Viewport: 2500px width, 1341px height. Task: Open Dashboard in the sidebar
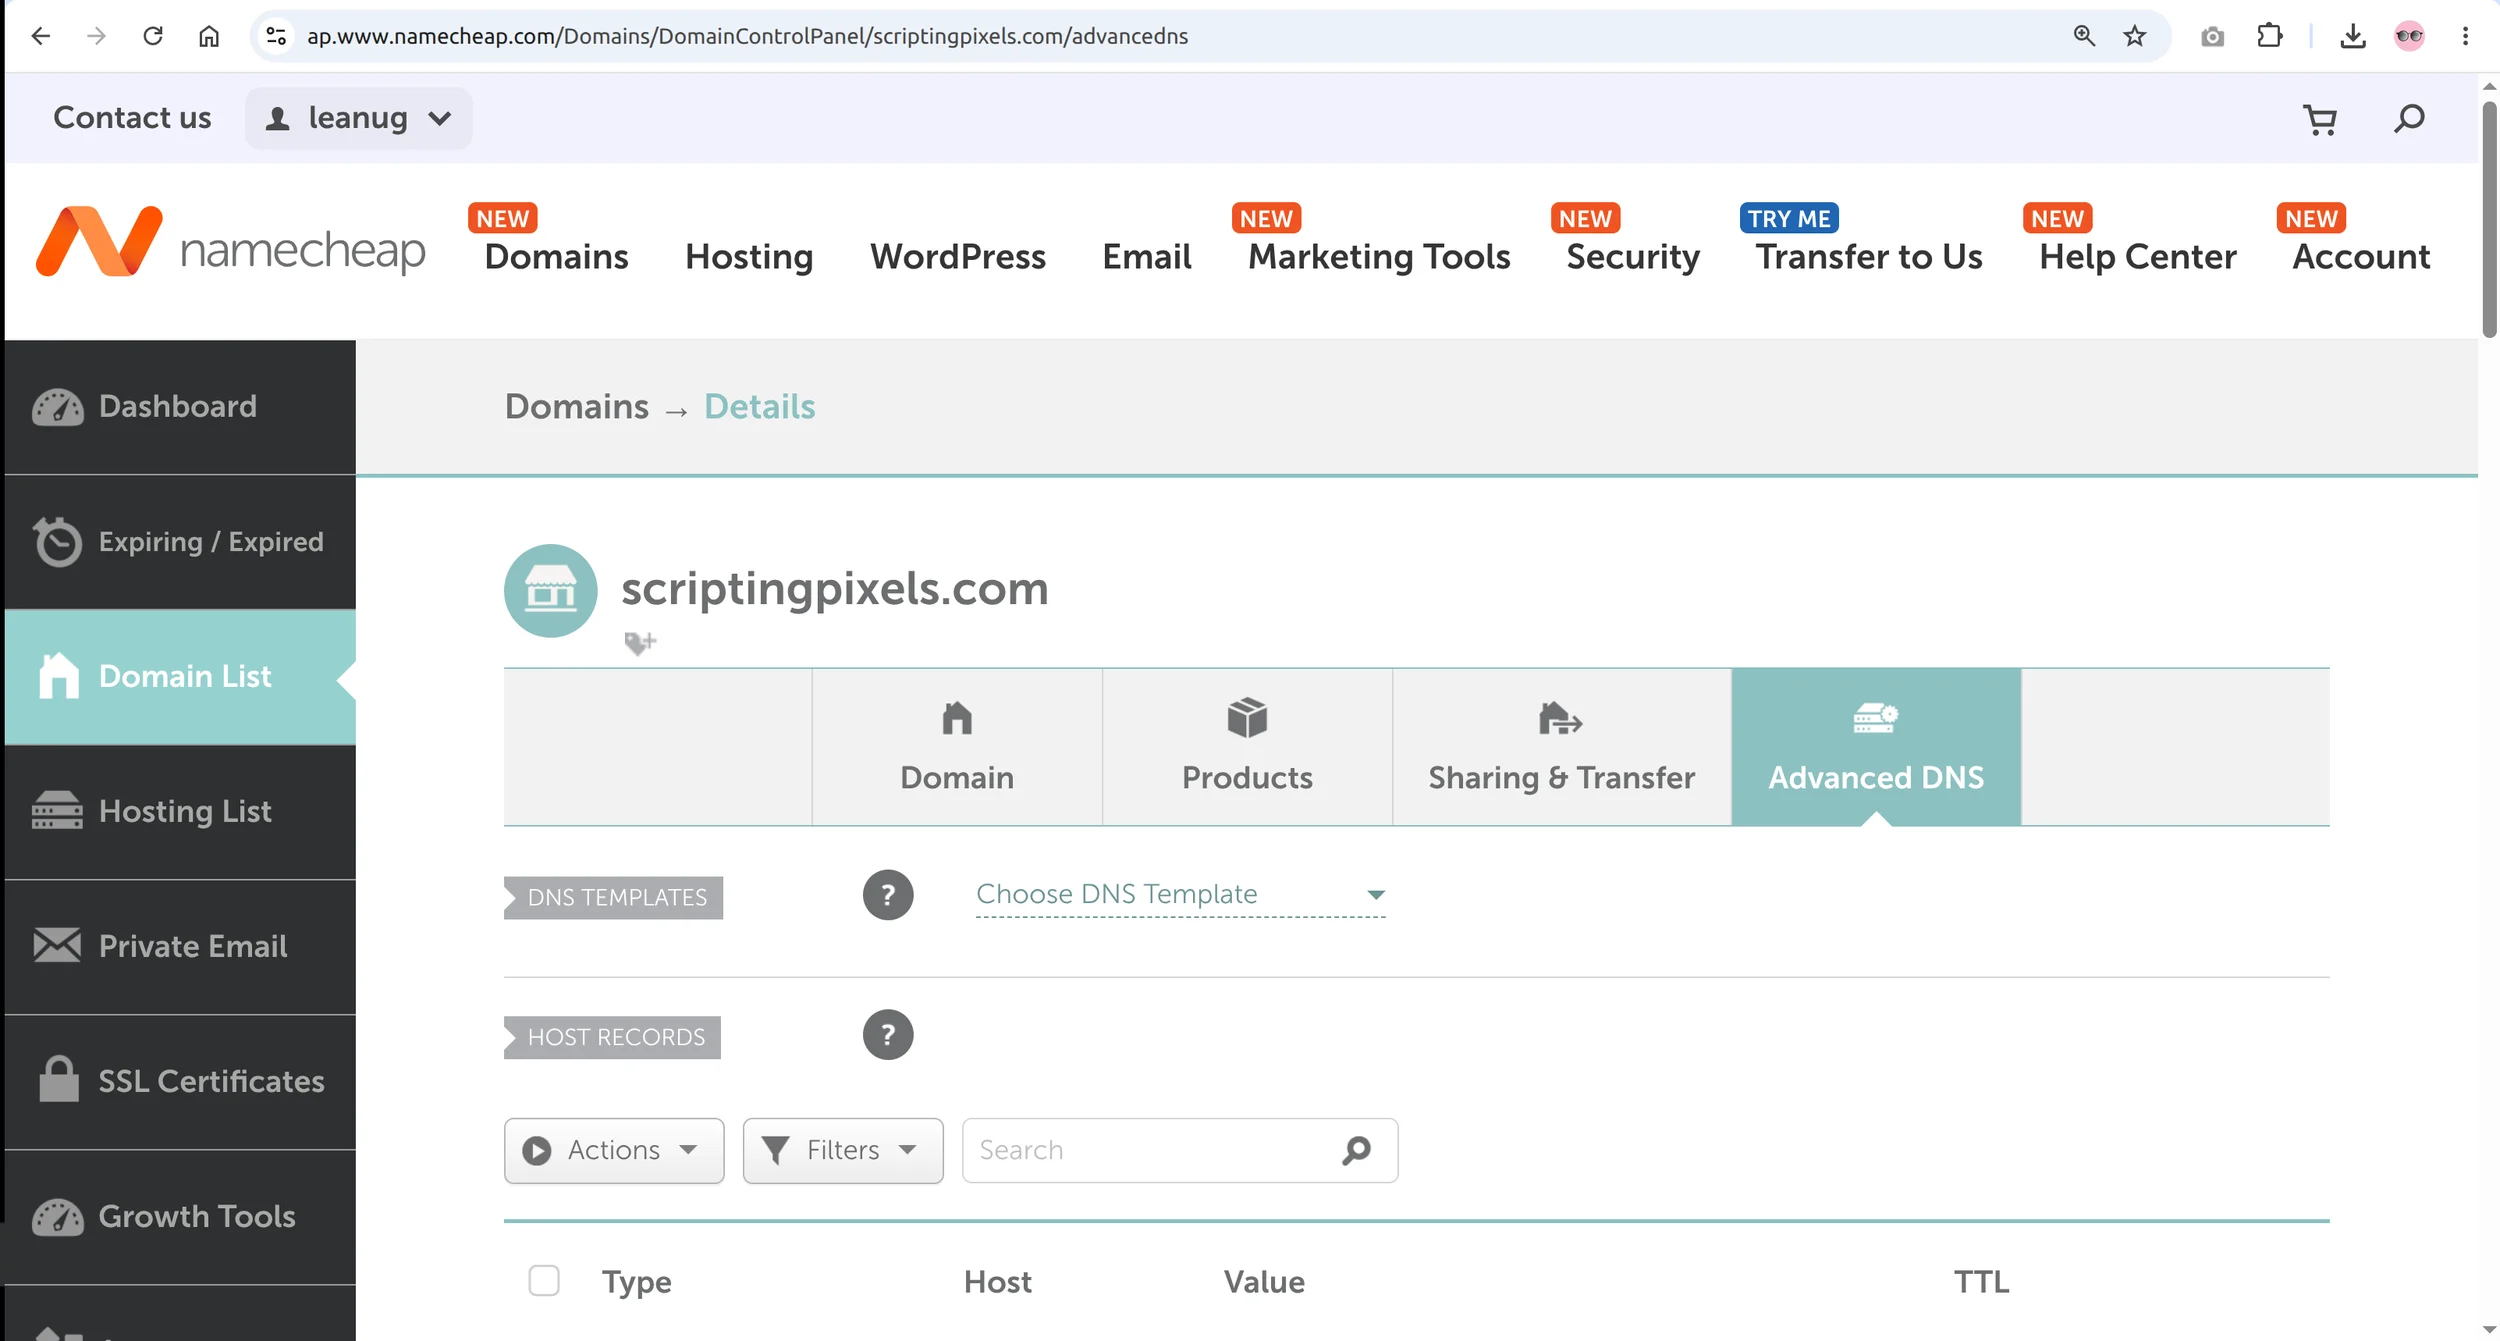180,406
